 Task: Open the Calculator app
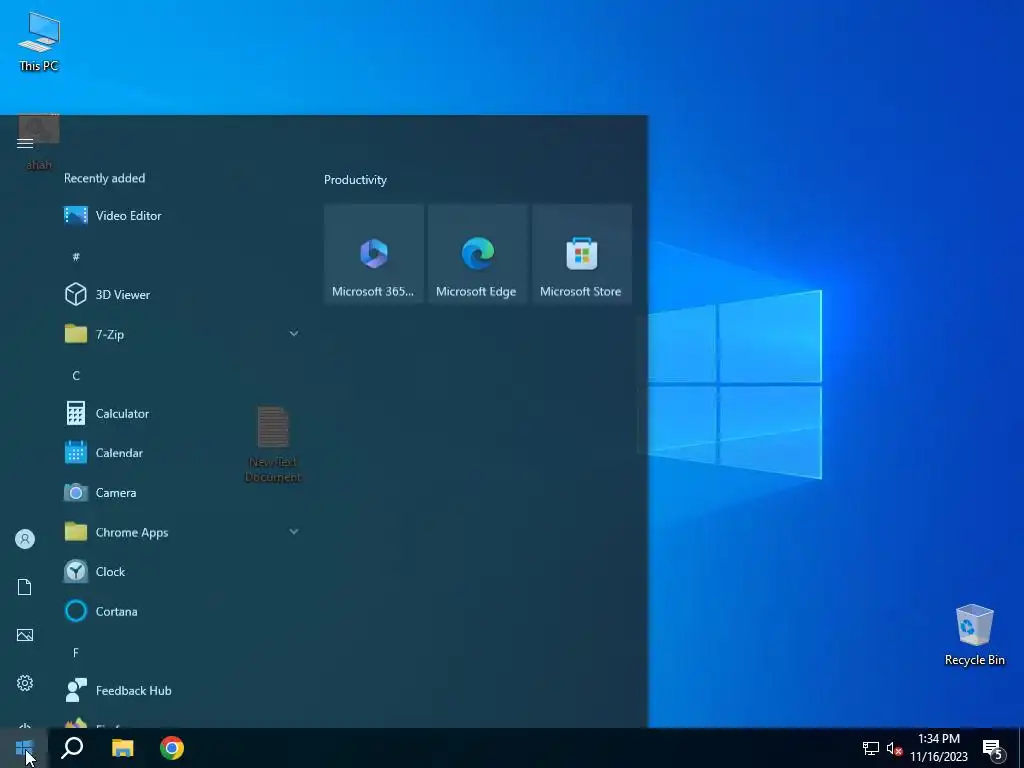(x=180, y=413)
